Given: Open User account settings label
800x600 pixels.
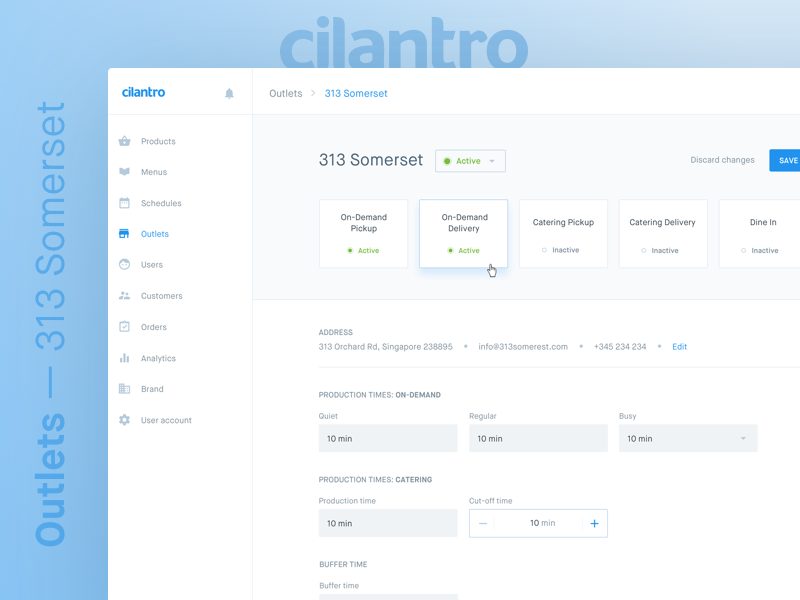Looking at the screenshot, I should tap(166, 420).
